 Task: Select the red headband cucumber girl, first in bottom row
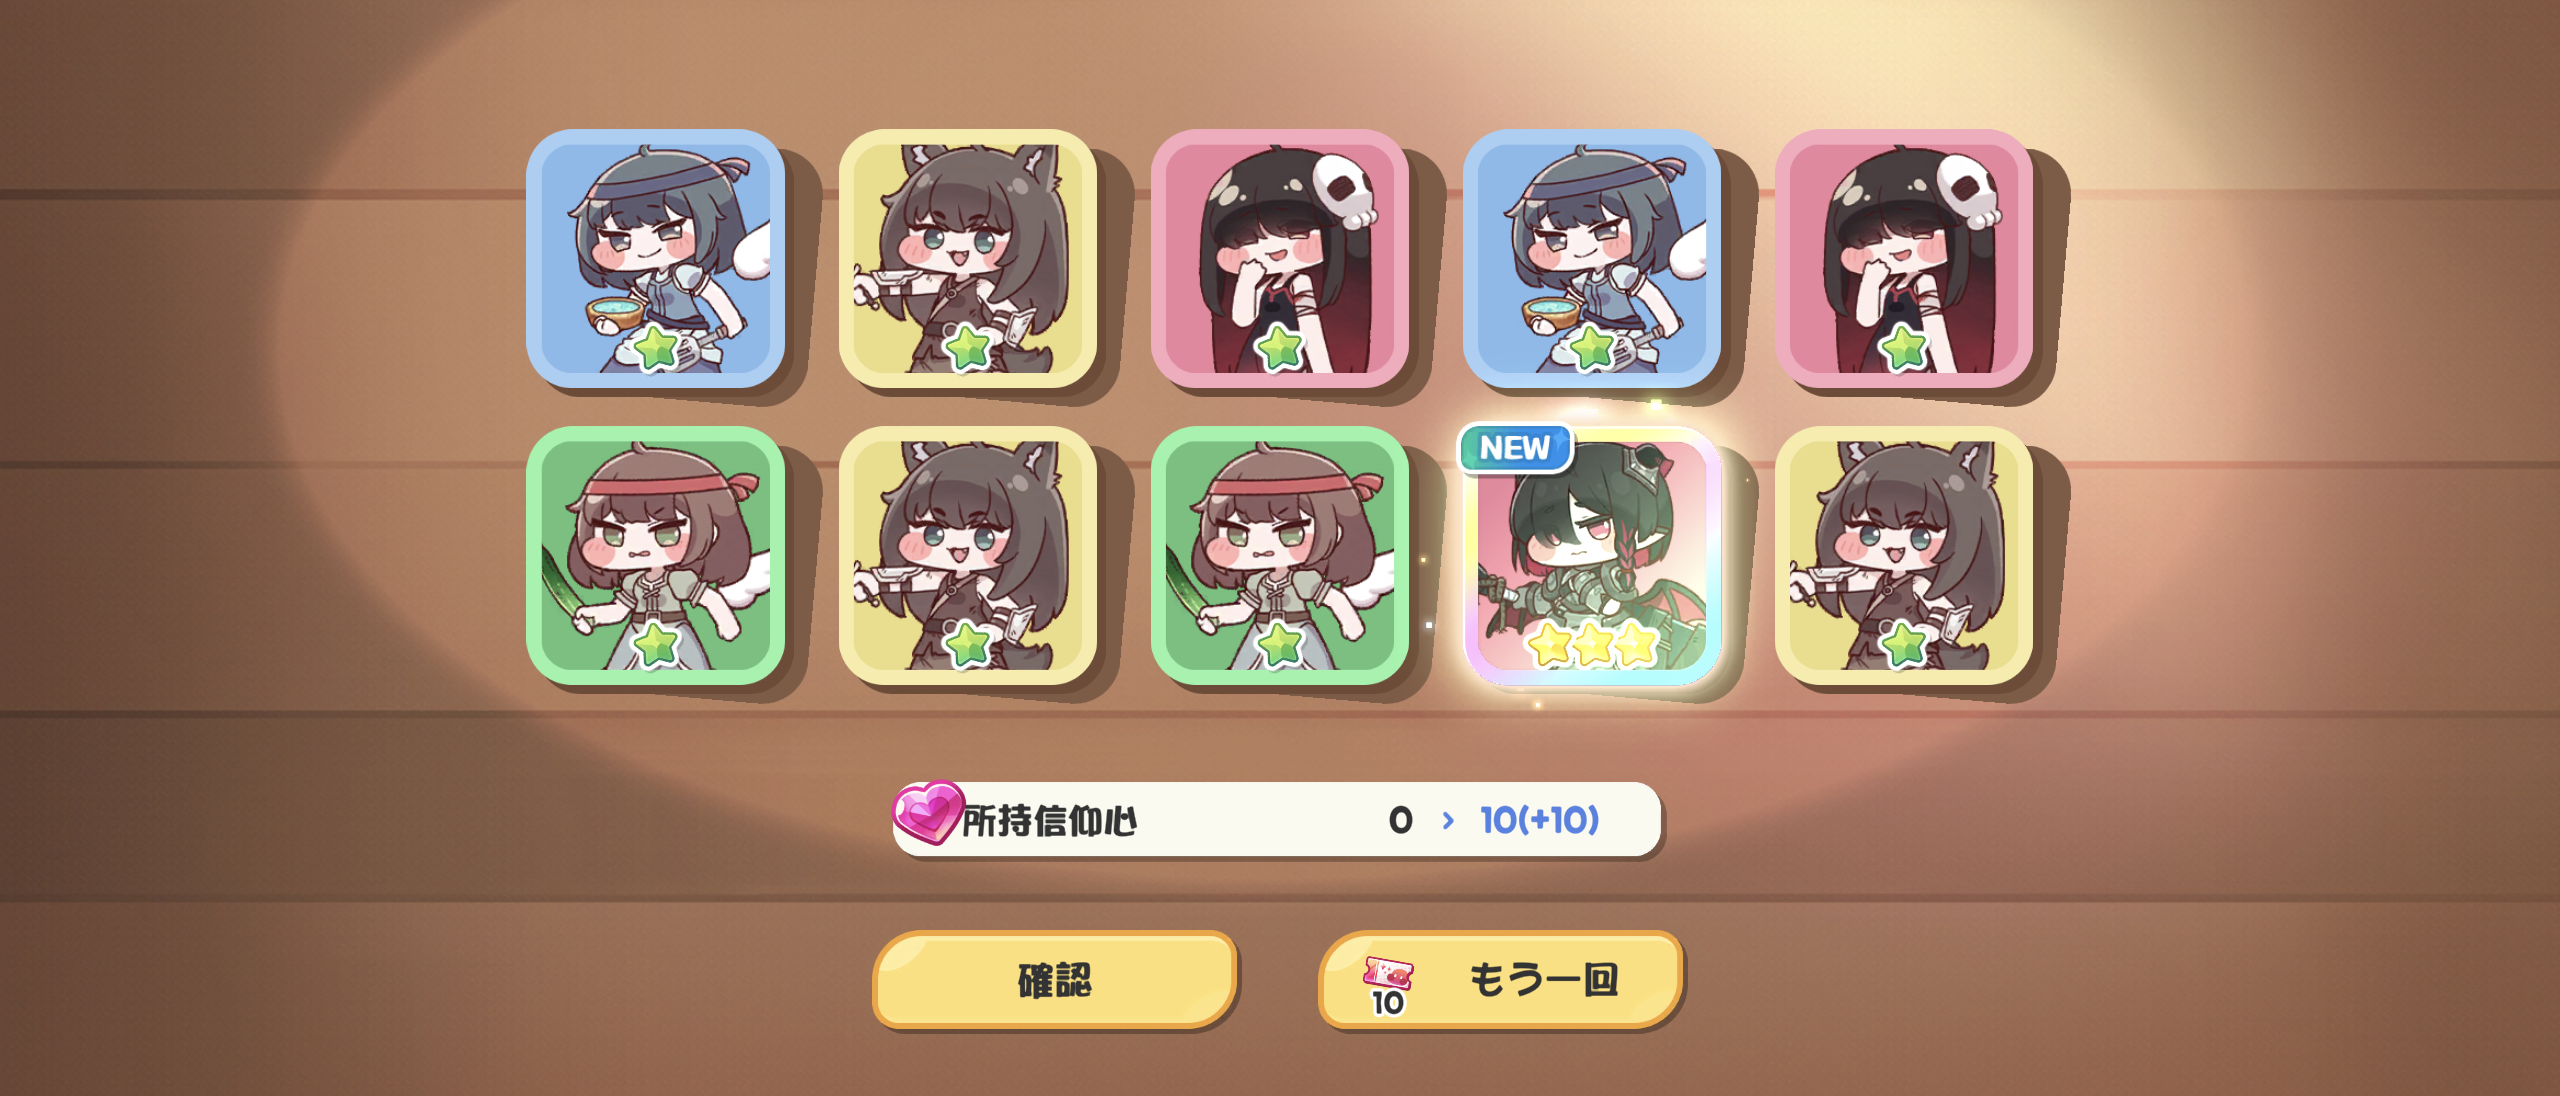pos(655,555)
